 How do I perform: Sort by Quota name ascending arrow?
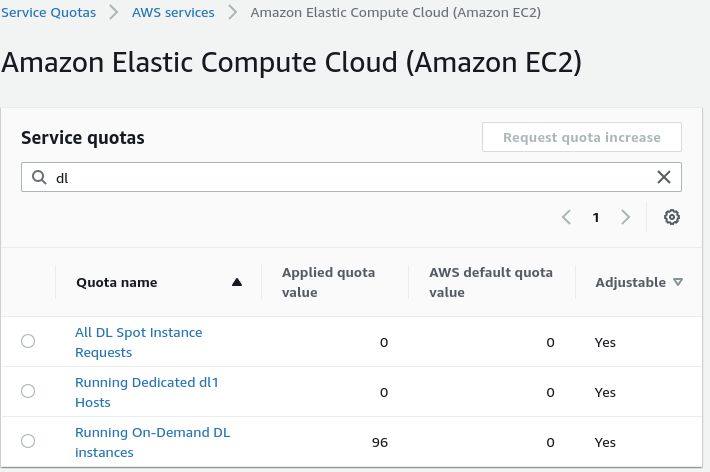pyautogui.click(x=237, y=282)
